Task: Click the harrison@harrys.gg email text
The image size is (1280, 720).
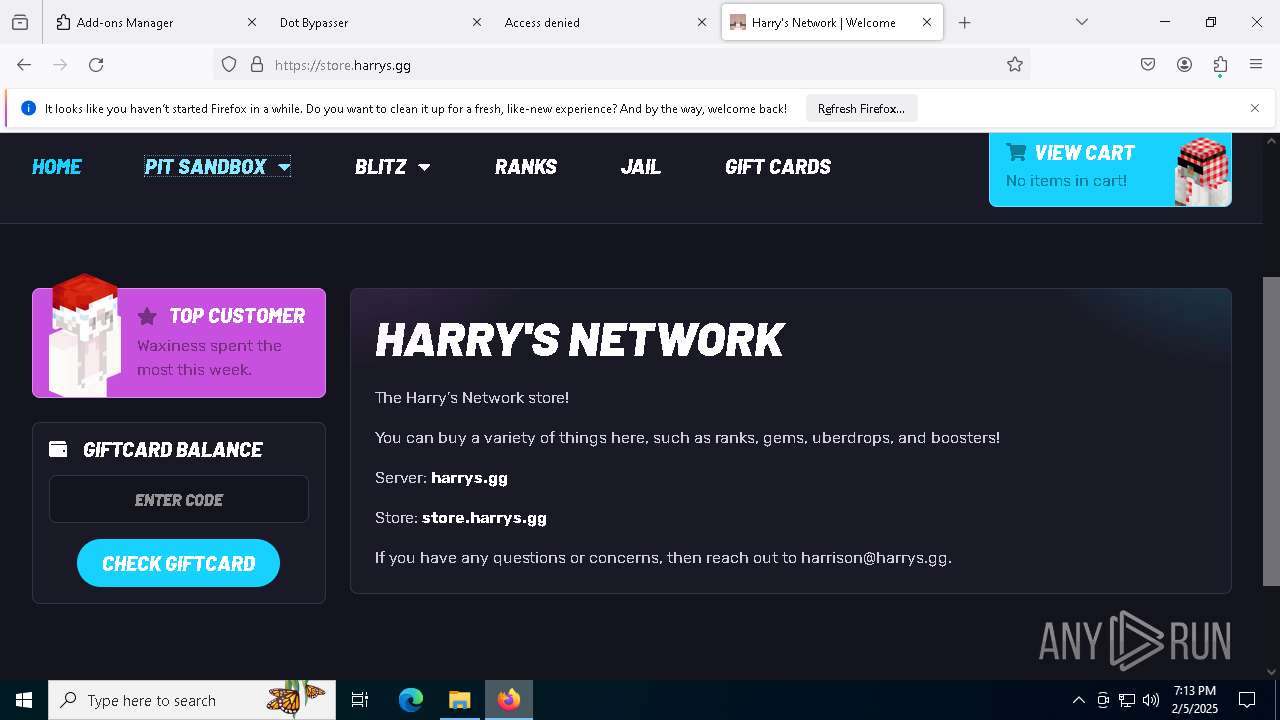Action: click(874, 558)
